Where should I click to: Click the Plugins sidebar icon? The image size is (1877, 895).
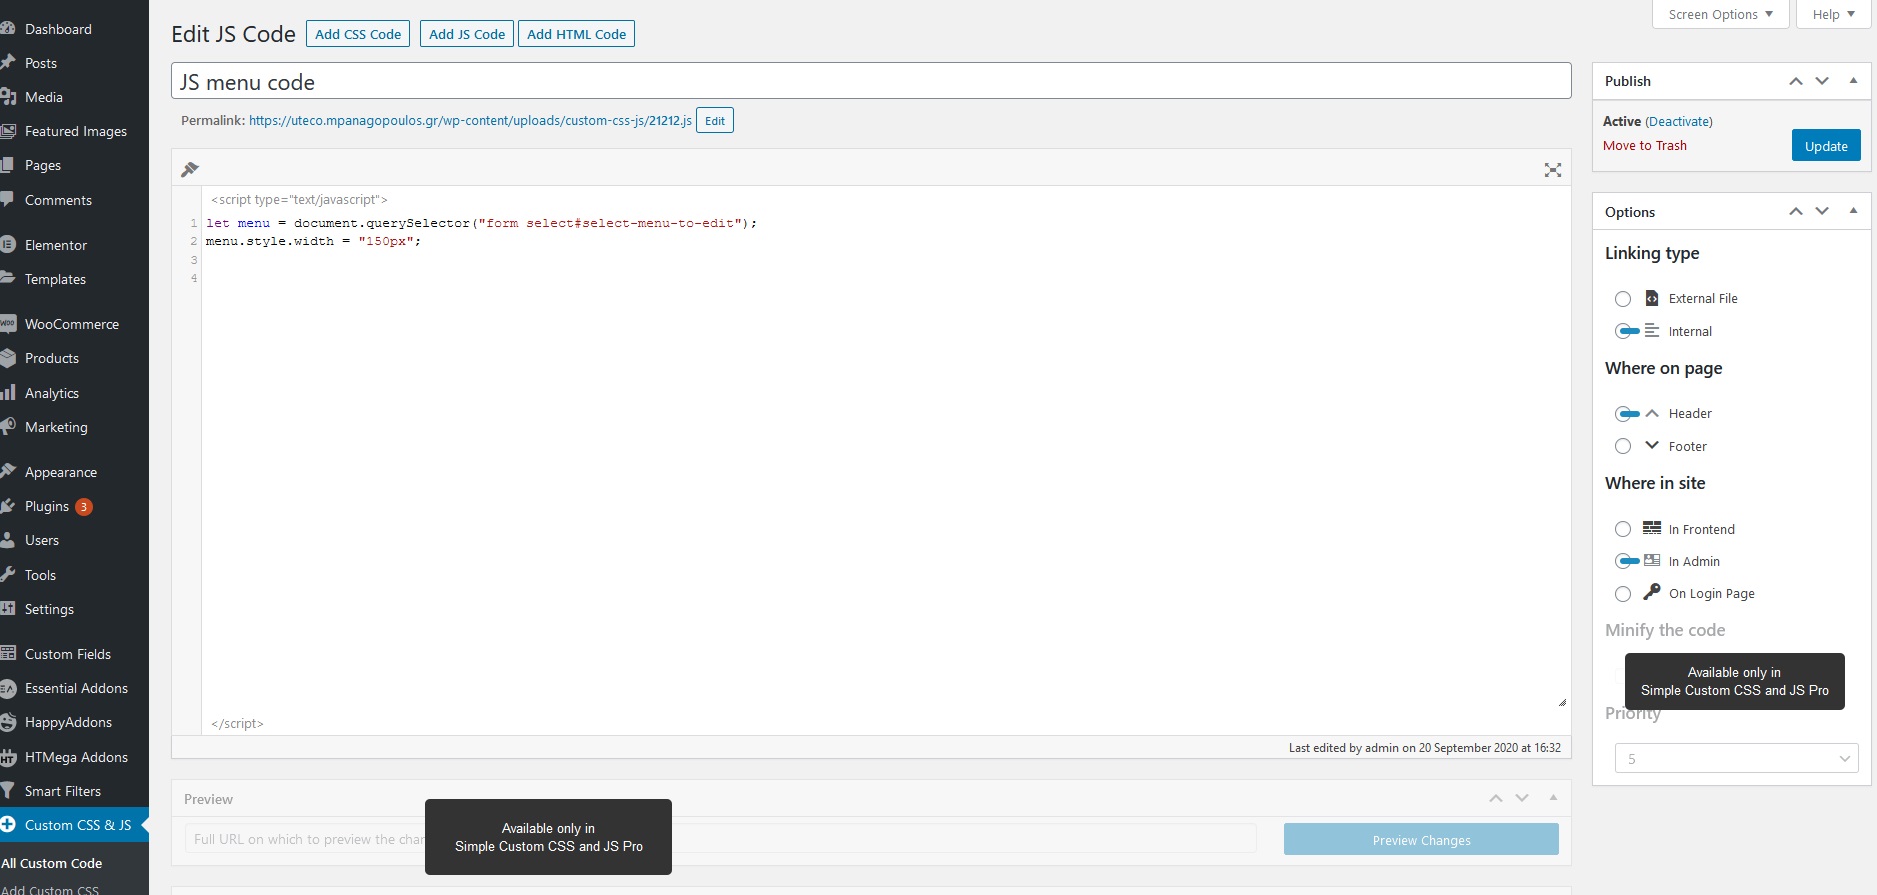pyautogui.click(x=8, y=506)
